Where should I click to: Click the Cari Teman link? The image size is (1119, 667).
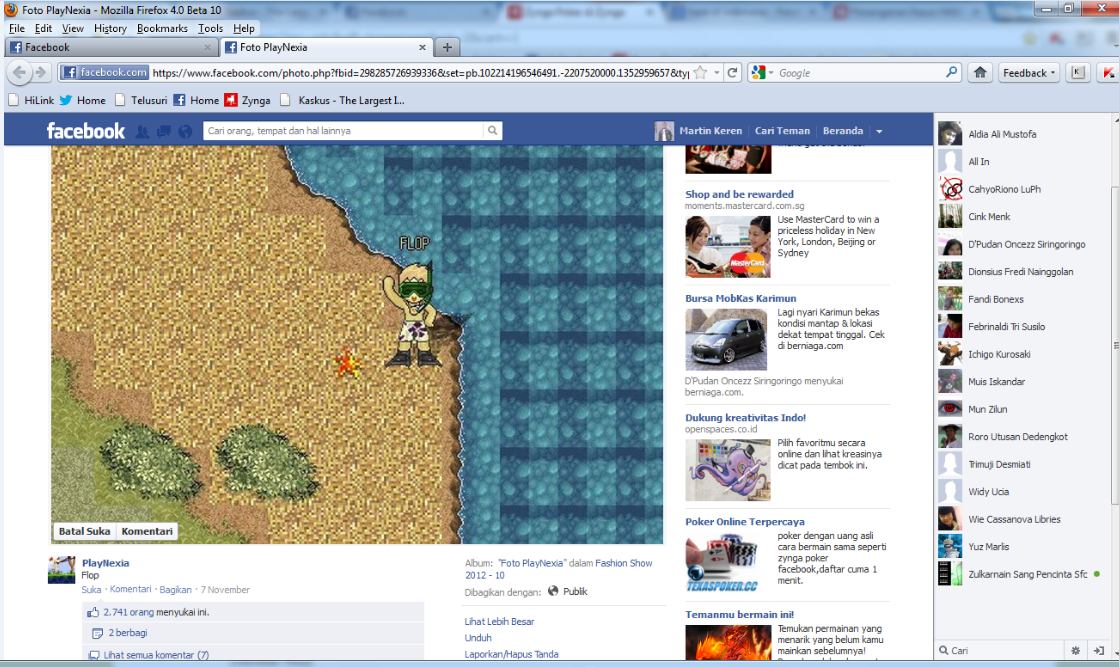tap(782, 131)
